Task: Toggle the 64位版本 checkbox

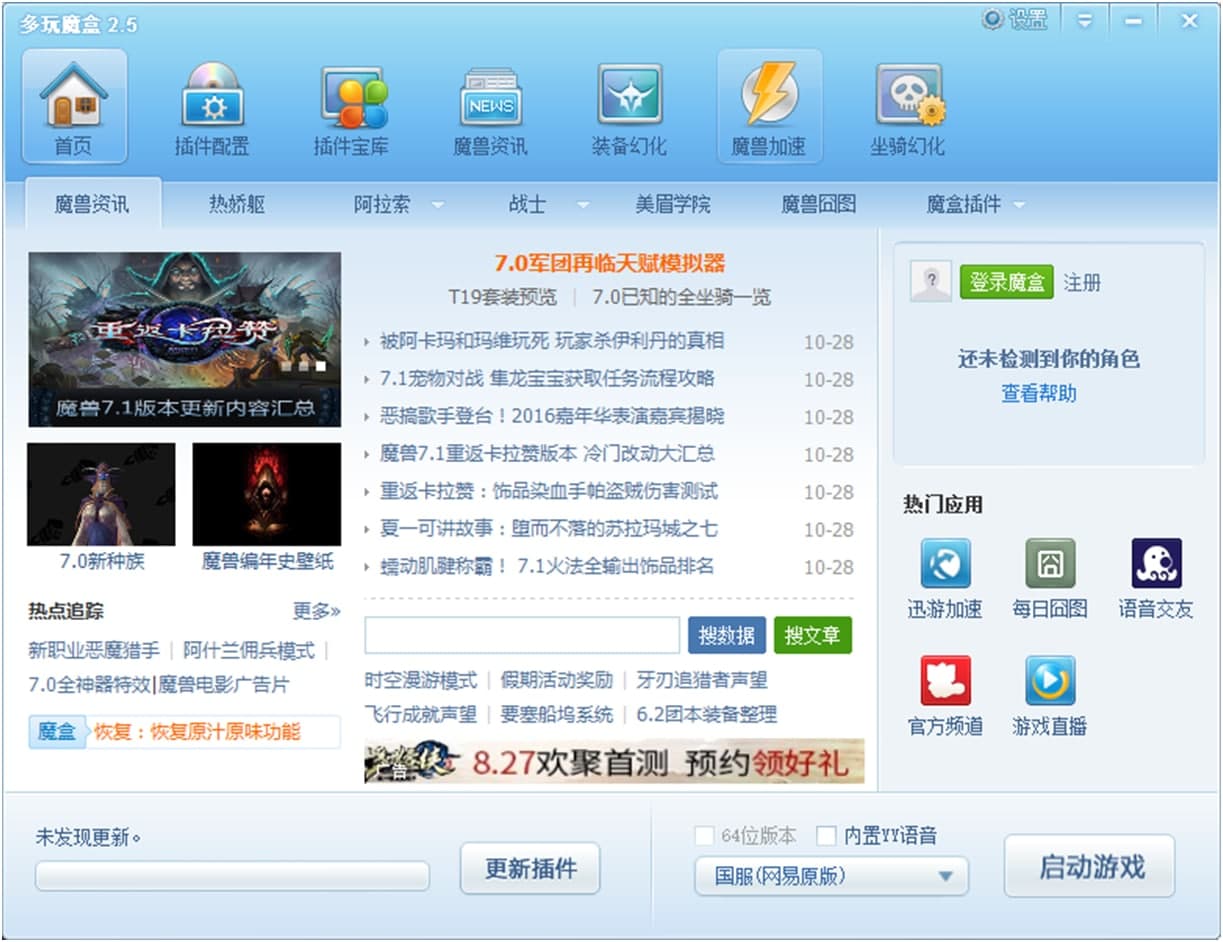Action: (x=704, y=836)
